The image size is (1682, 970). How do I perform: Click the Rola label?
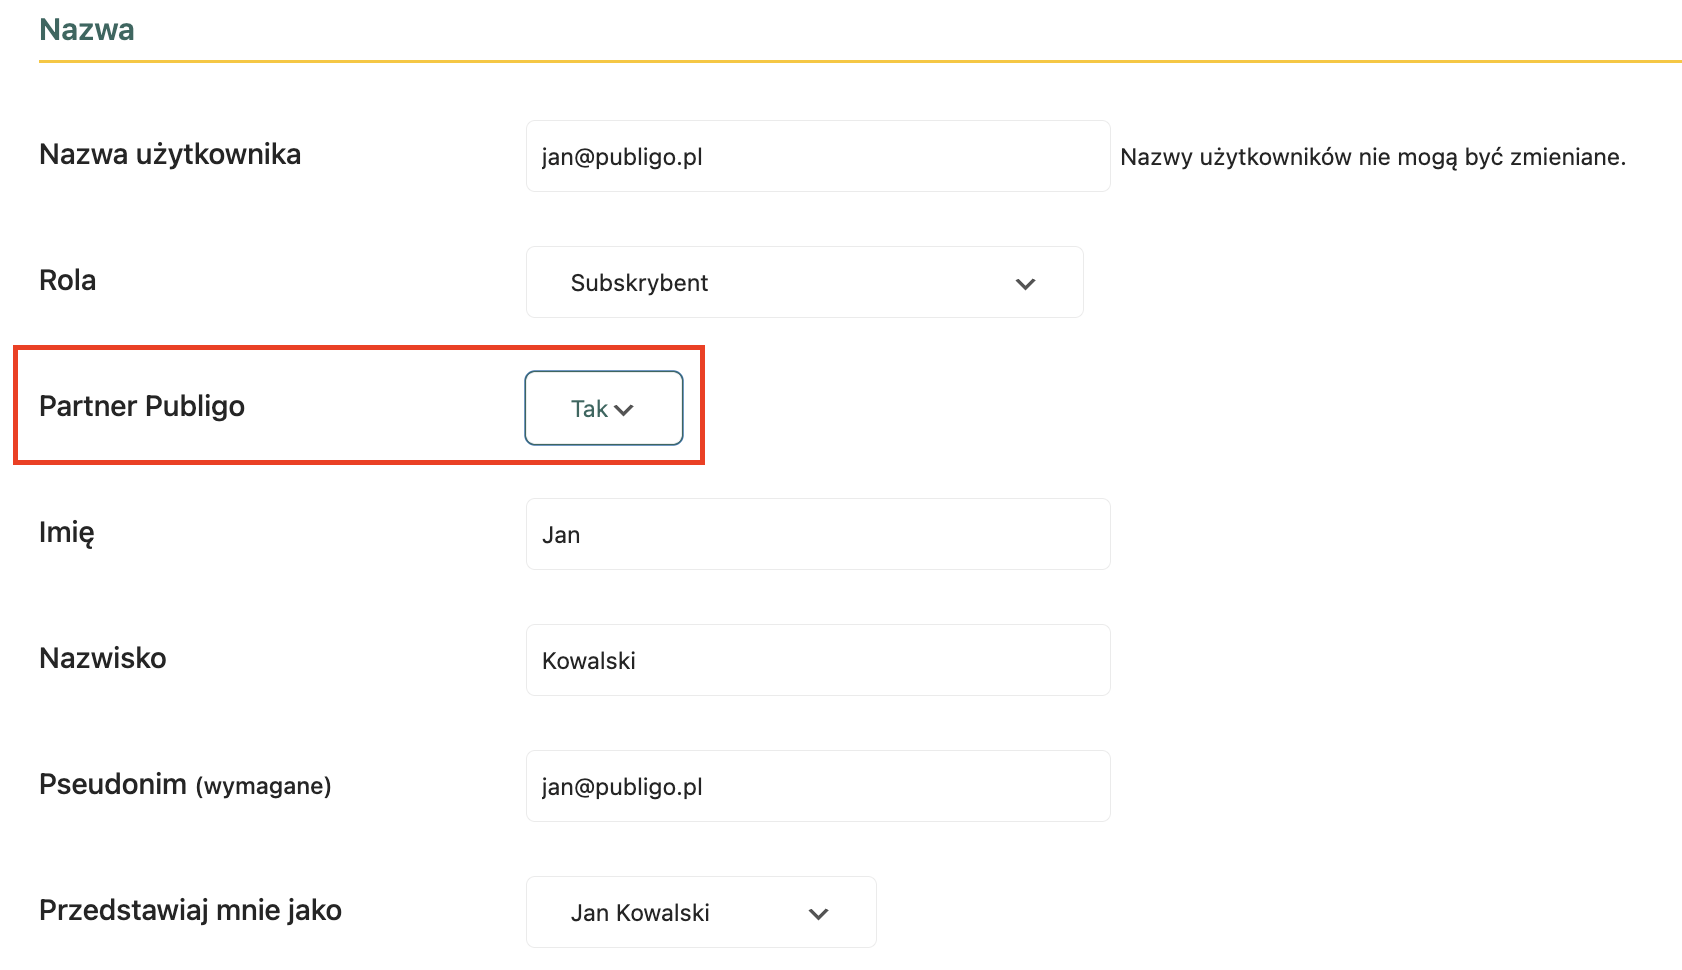click(68, 281)
